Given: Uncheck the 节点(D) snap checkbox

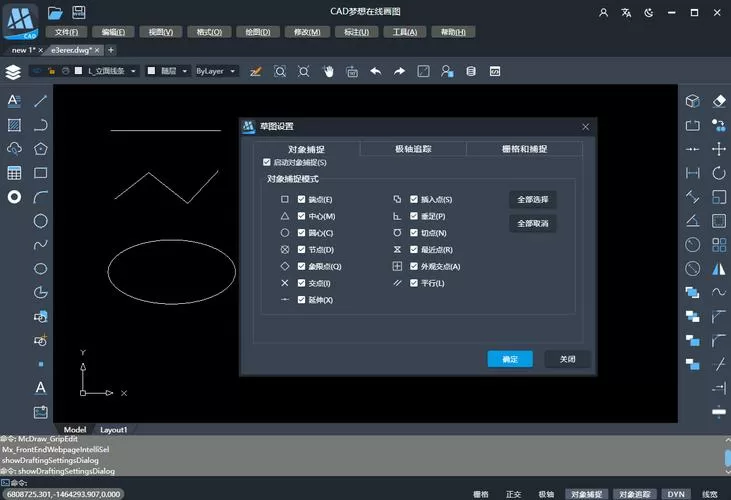Looking at the screenshot, I should pos(301,249).
